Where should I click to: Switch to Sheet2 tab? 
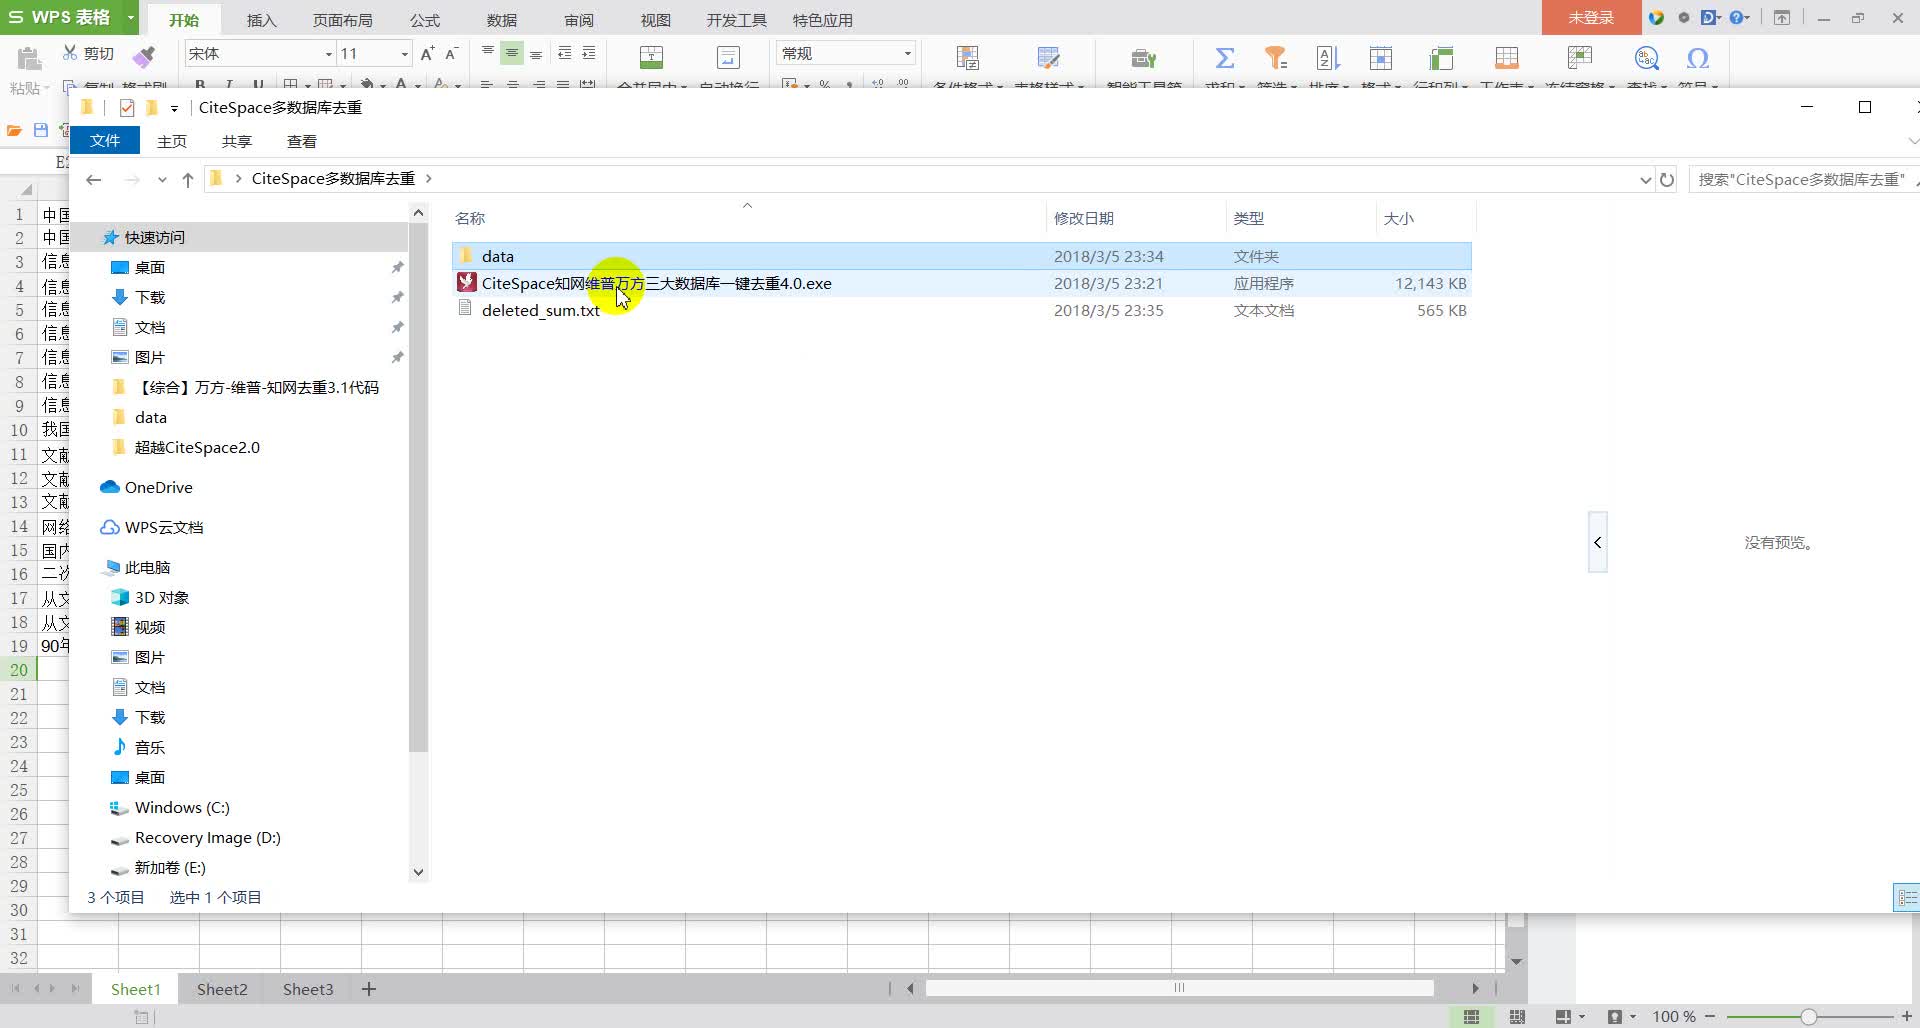(222, 989)
